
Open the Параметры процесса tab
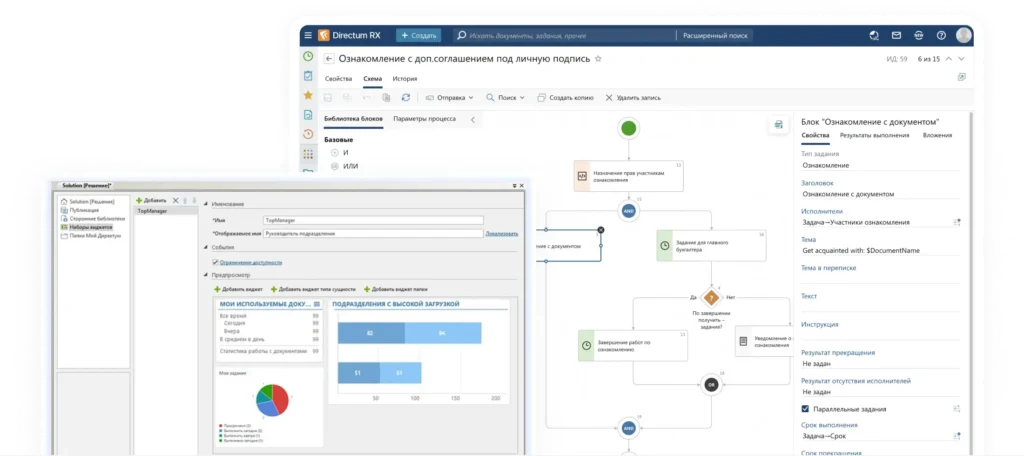pyautogui.click(x=424, y=120)
